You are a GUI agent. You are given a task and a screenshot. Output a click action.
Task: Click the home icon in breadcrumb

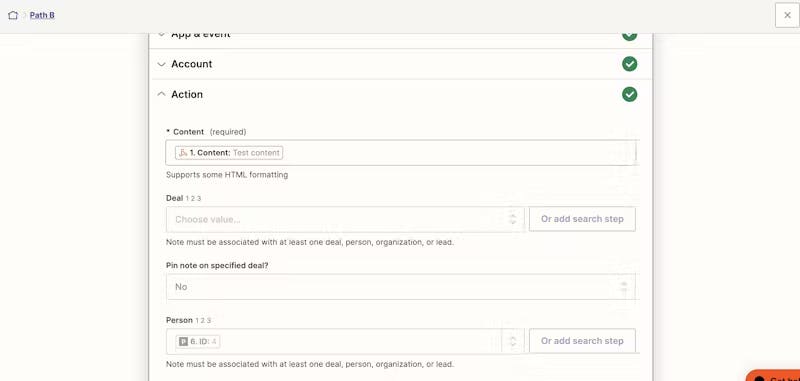pos(13,15)
